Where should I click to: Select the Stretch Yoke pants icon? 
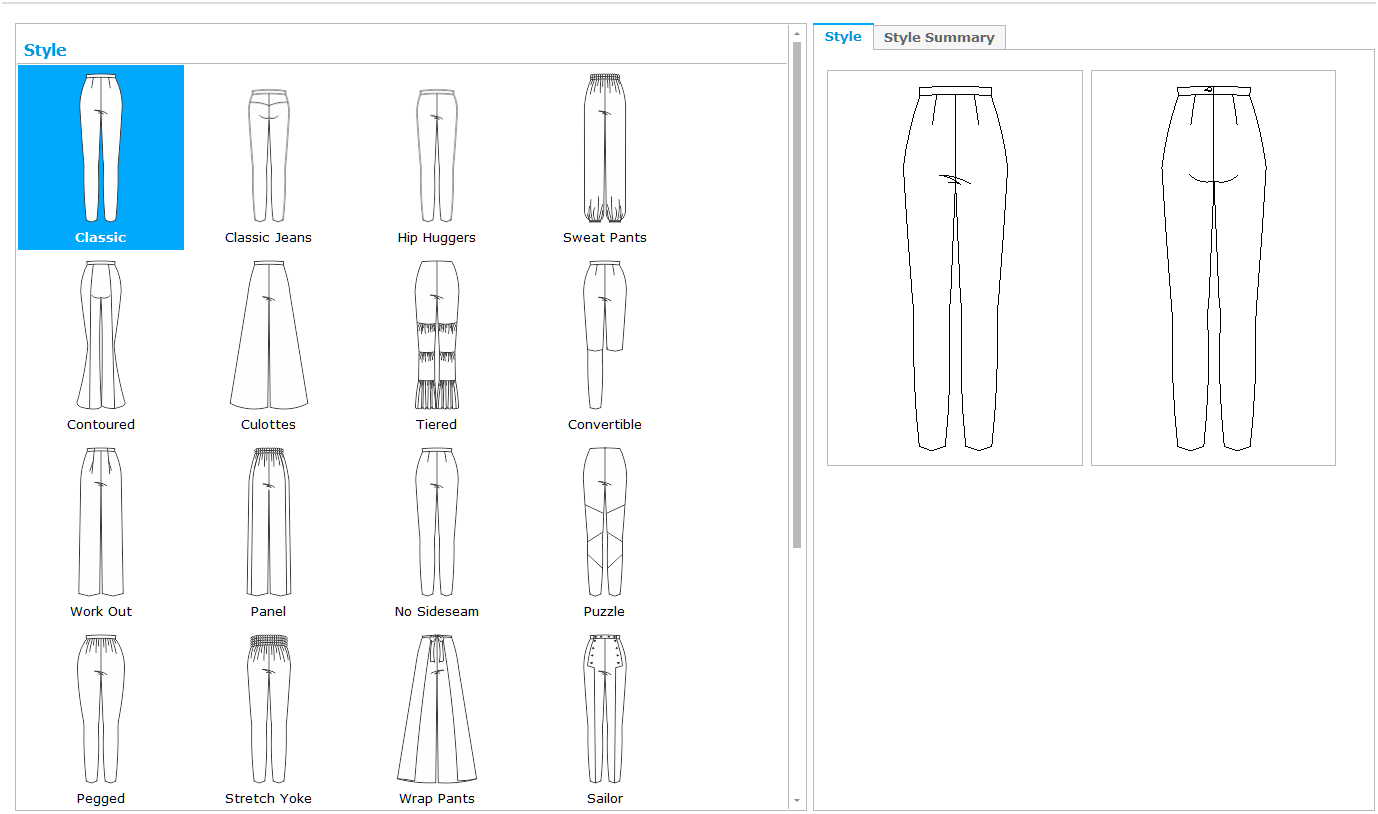click(x=268, y=708)
